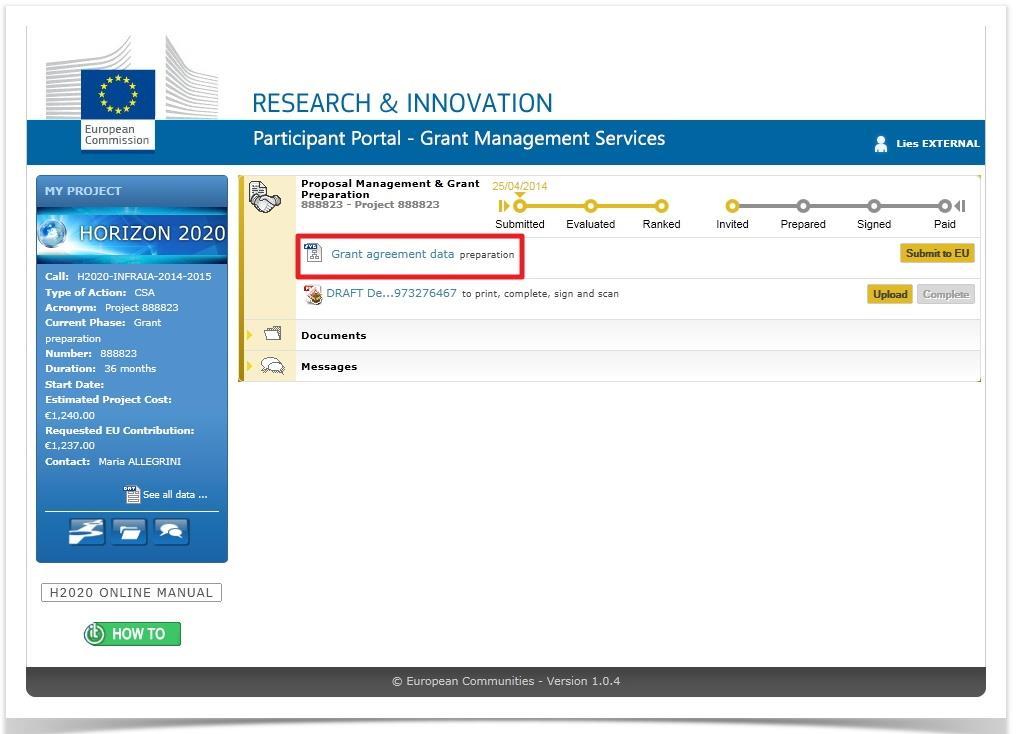Open the DRAFT De...973276467 link

pyautogui.click(x=392, y=293)
